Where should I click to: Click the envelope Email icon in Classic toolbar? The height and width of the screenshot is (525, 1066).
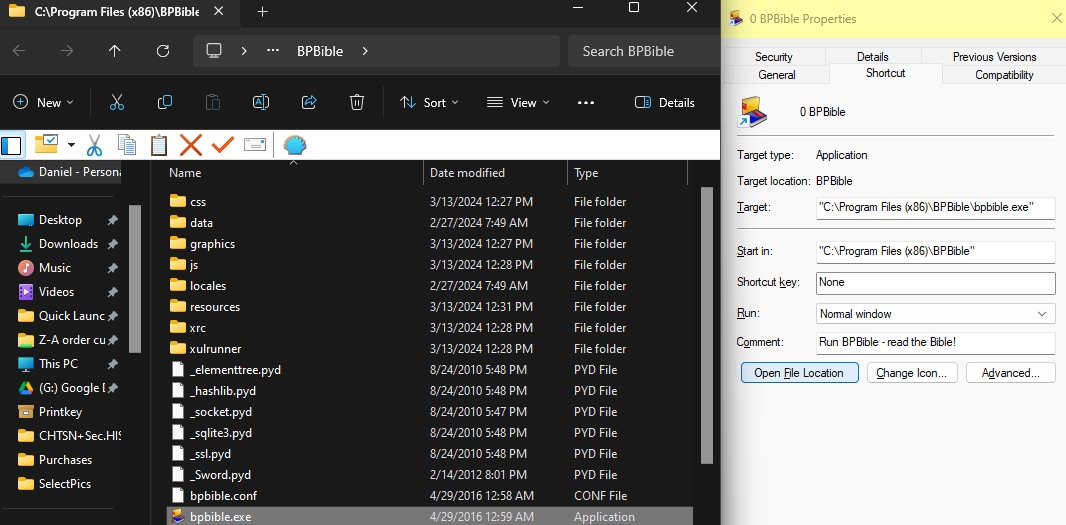[255, 145]
